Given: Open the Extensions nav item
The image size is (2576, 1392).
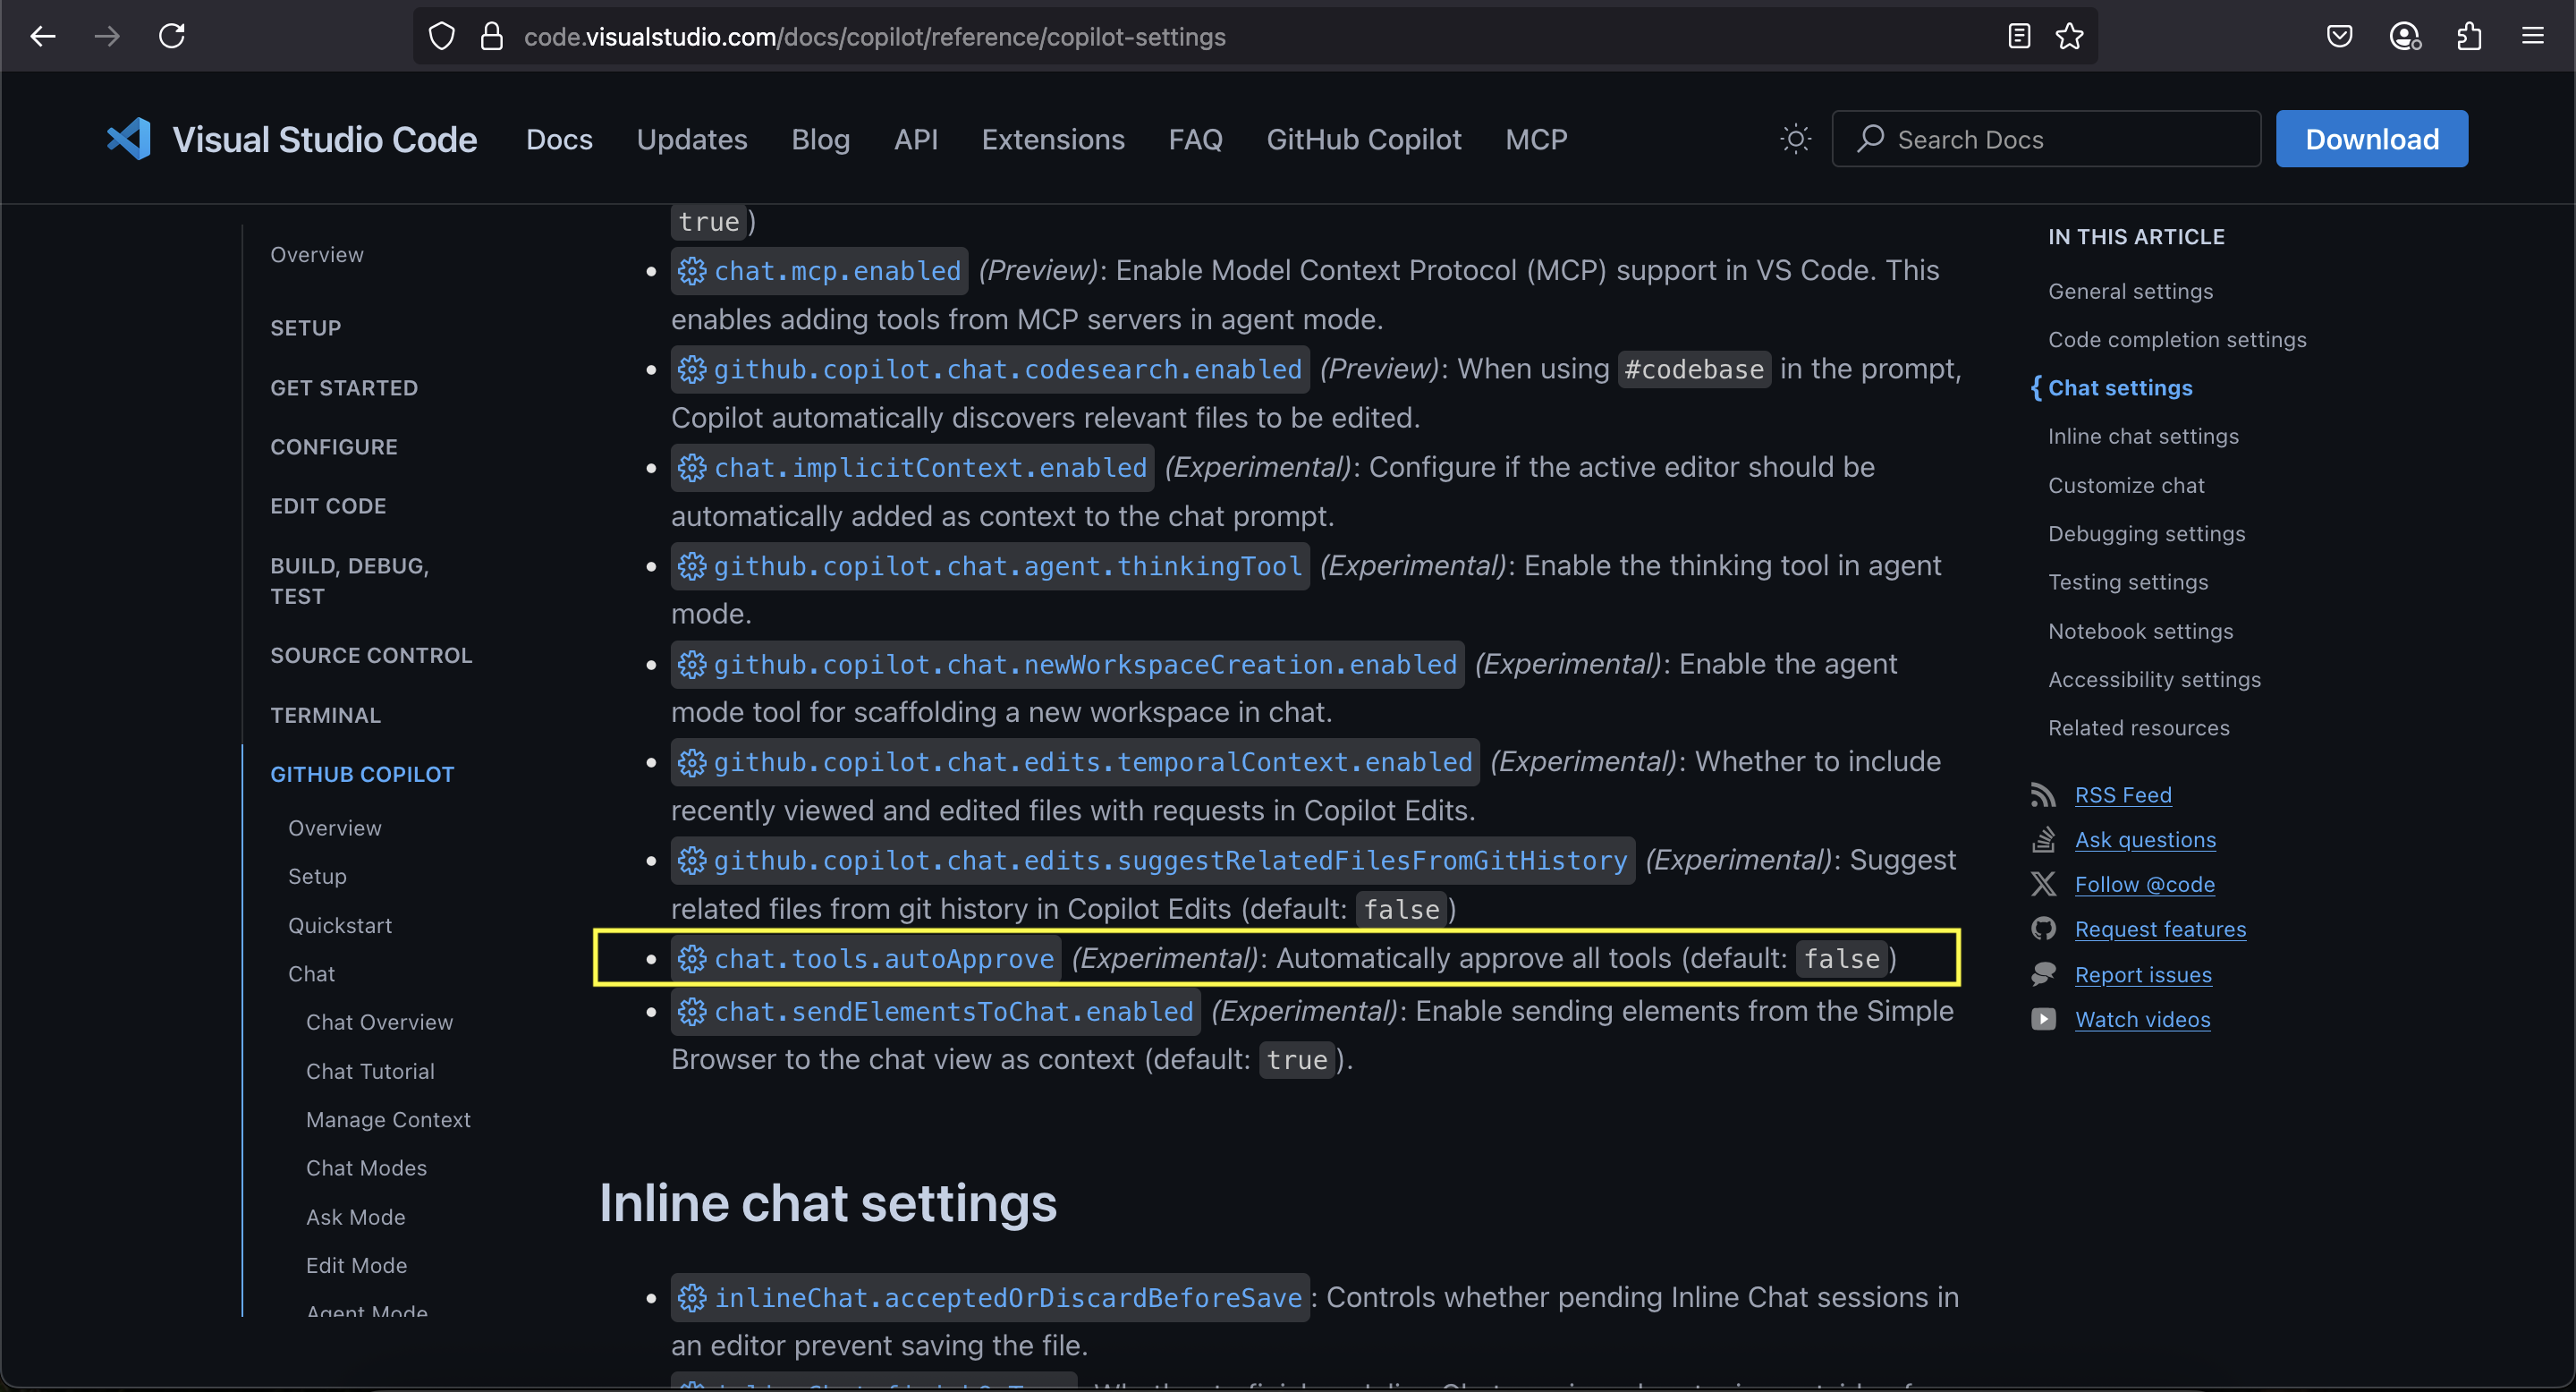Looking at the screenshot, I should click(x=1053, y=139).
